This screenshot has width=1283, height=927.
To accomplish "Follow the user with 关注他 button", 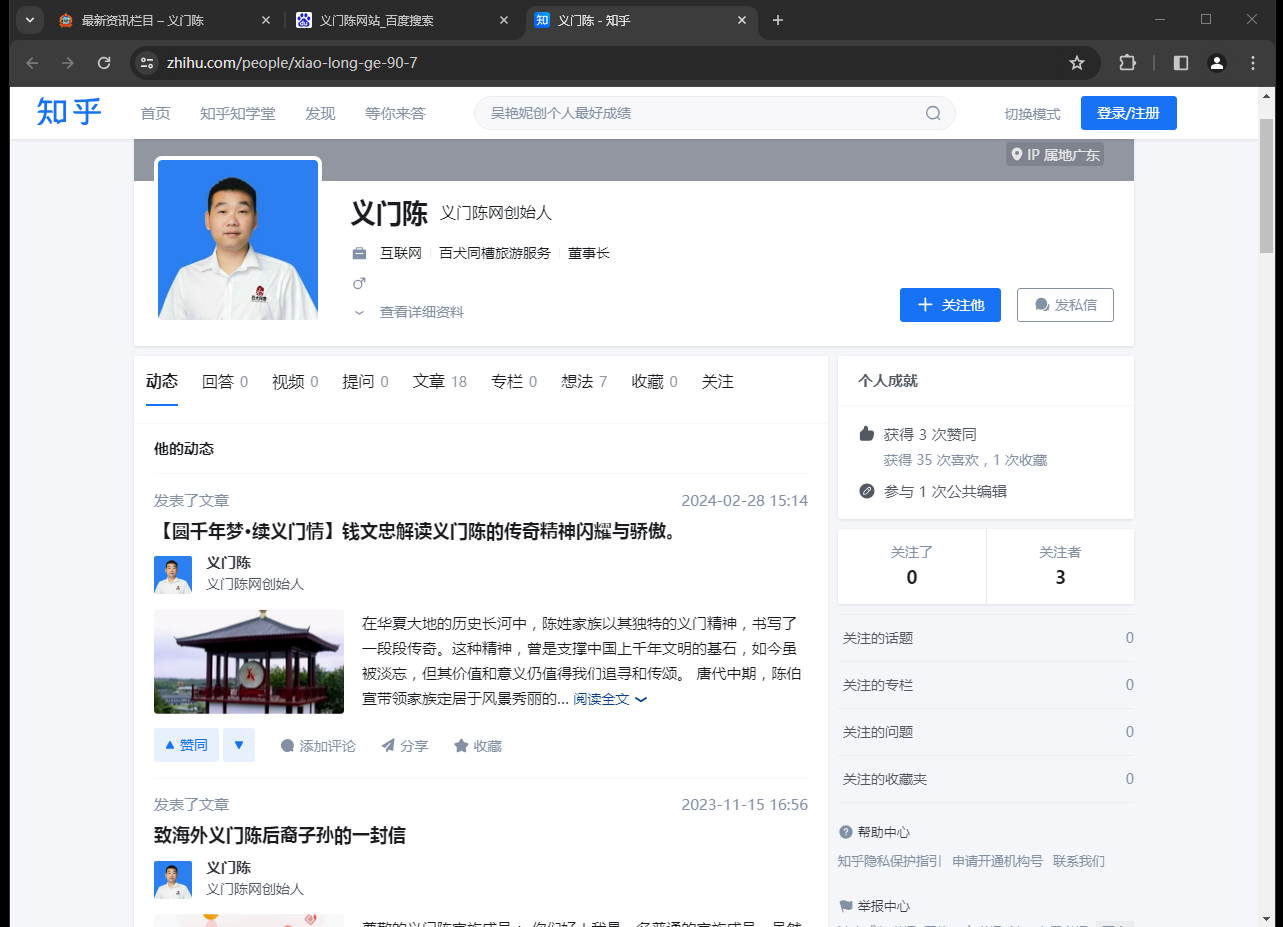I will (950, 305).
